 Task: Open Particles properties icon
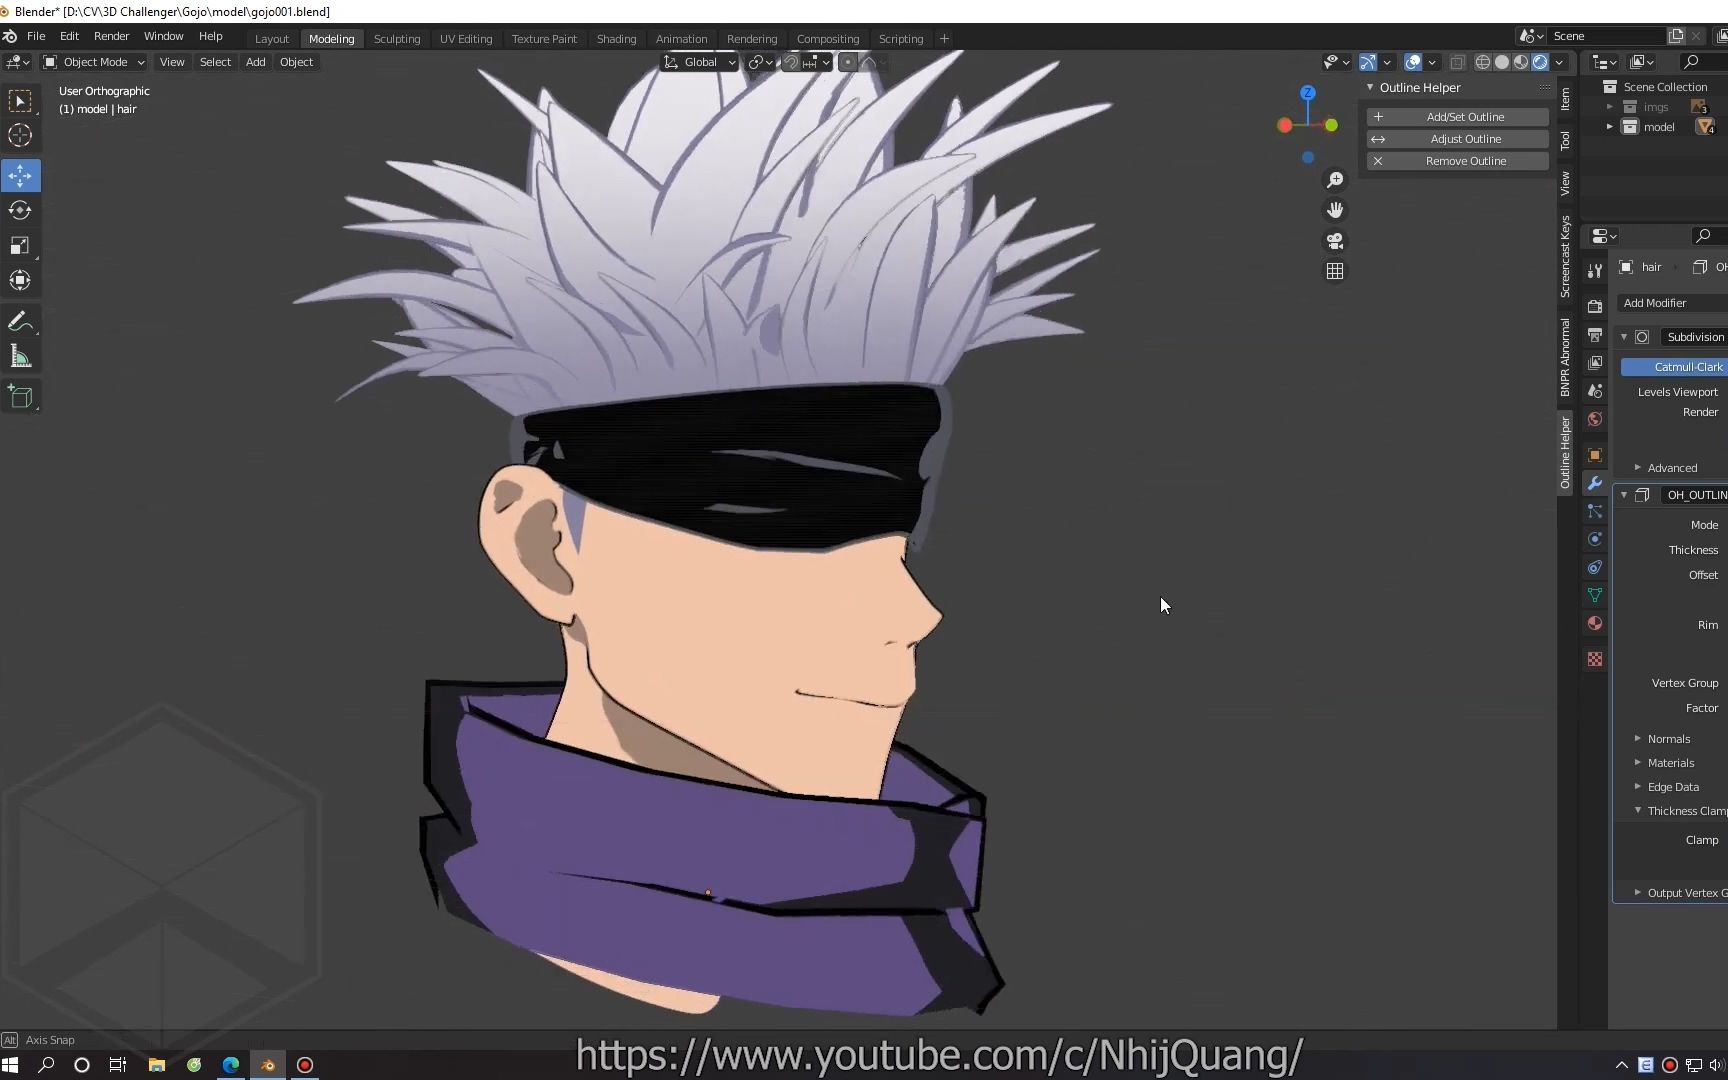click(x=1595, y=511)
